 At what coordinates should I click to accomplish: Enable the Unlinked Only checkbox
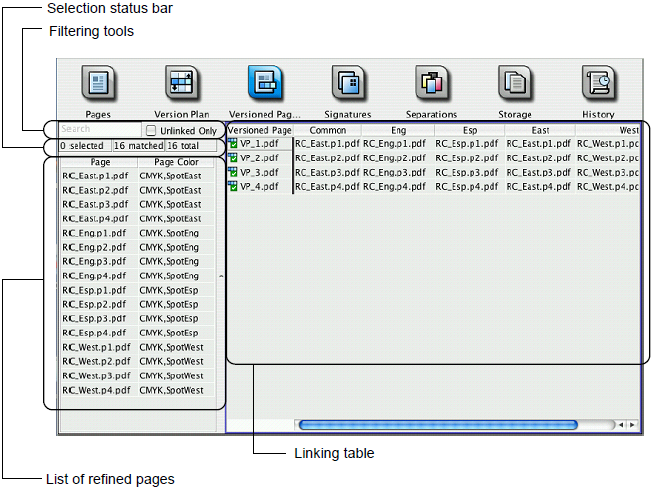click(x=151, y=130)
